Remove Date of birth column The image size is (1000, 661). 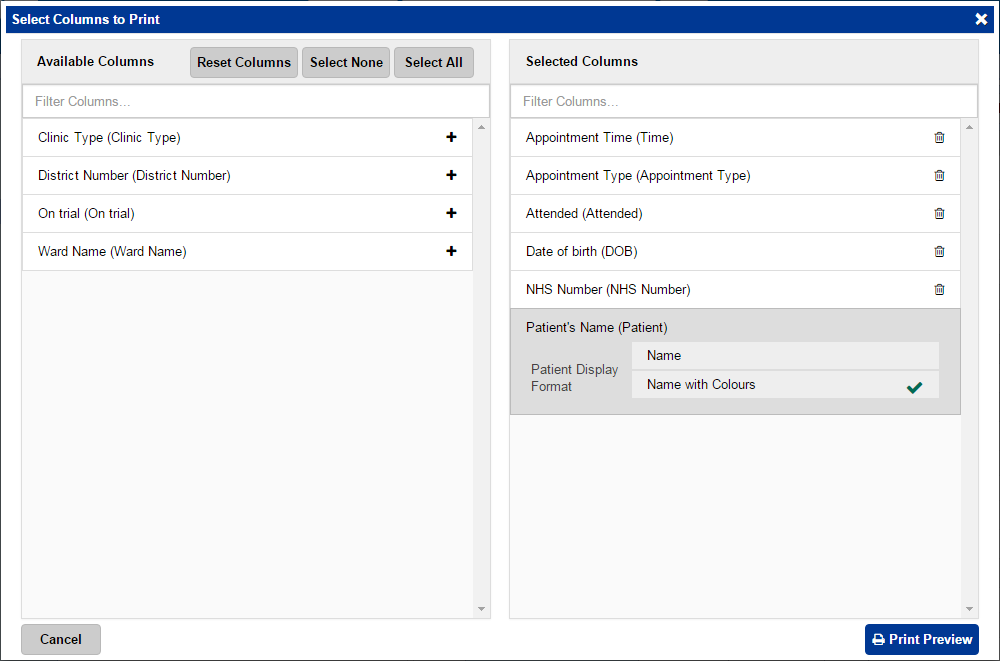[x=939, y=252]
